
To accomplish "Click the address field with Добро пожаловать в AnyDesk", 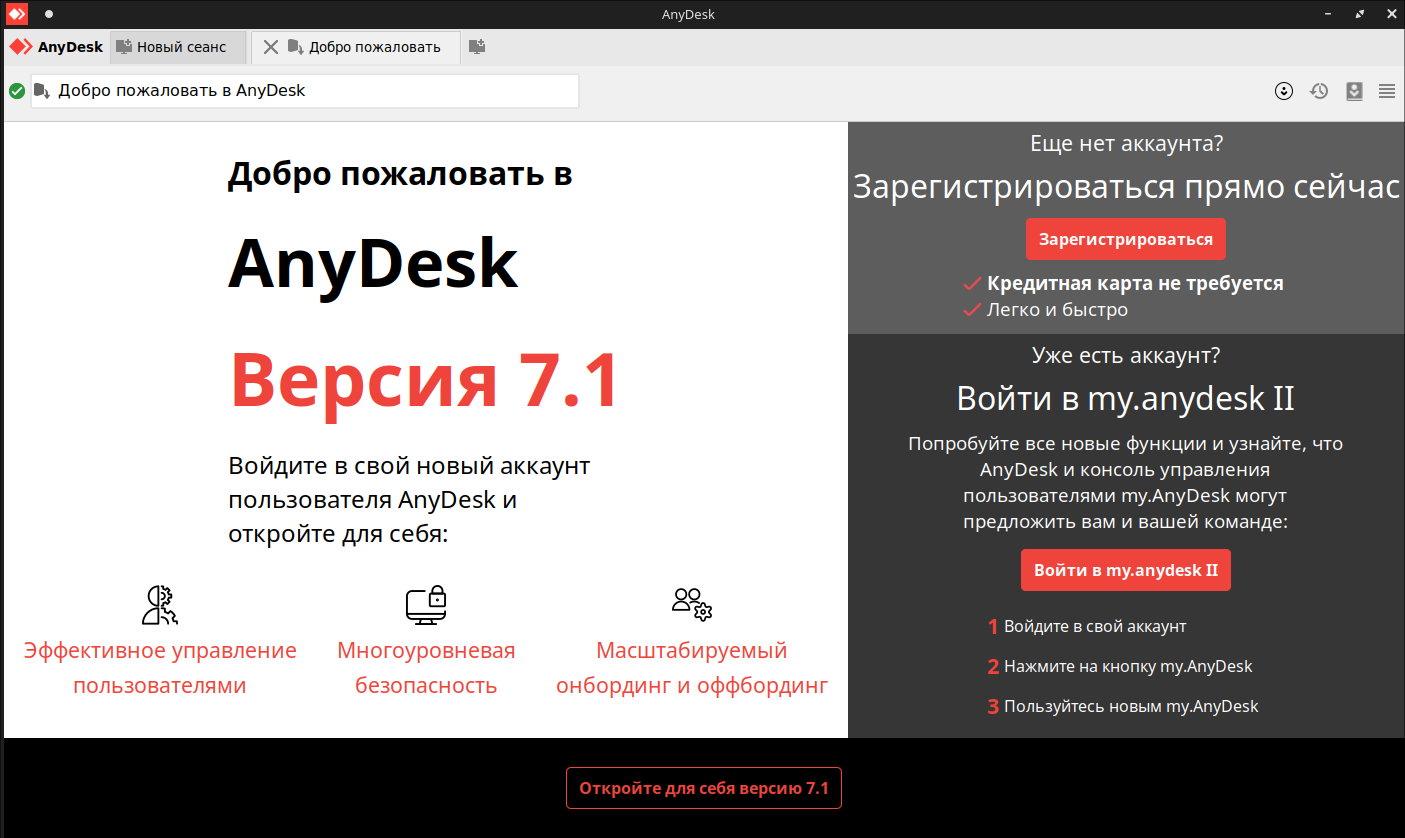I will [305, 91].
